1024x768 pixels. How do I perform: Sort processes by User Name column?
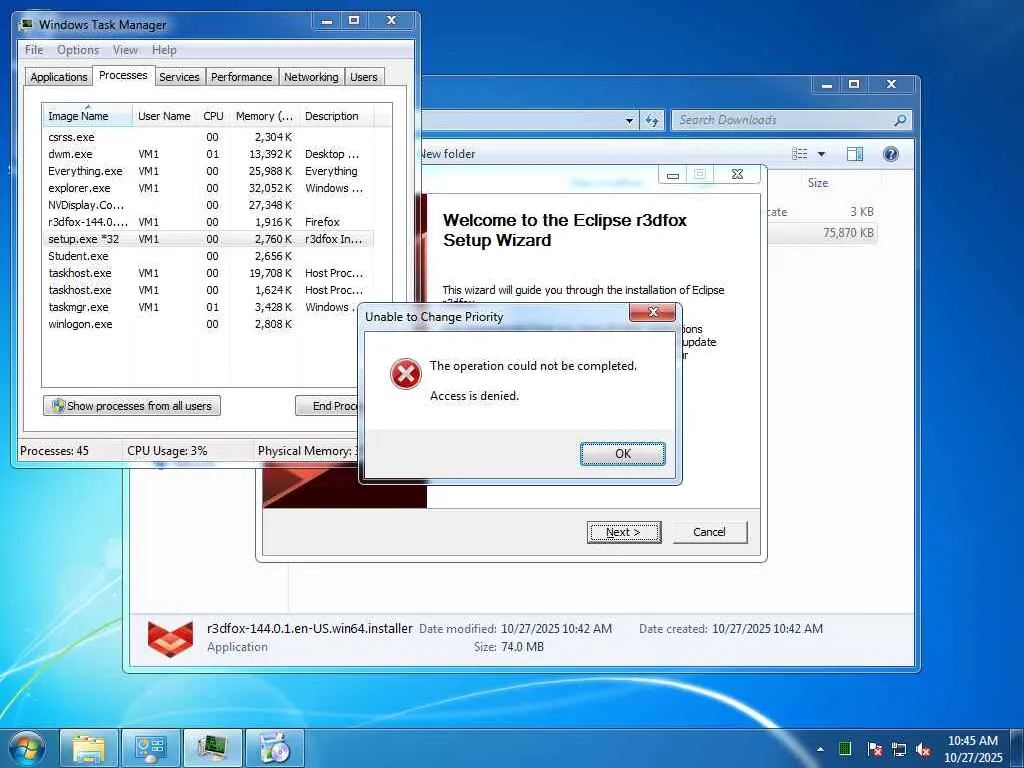(x=164, y=116)
